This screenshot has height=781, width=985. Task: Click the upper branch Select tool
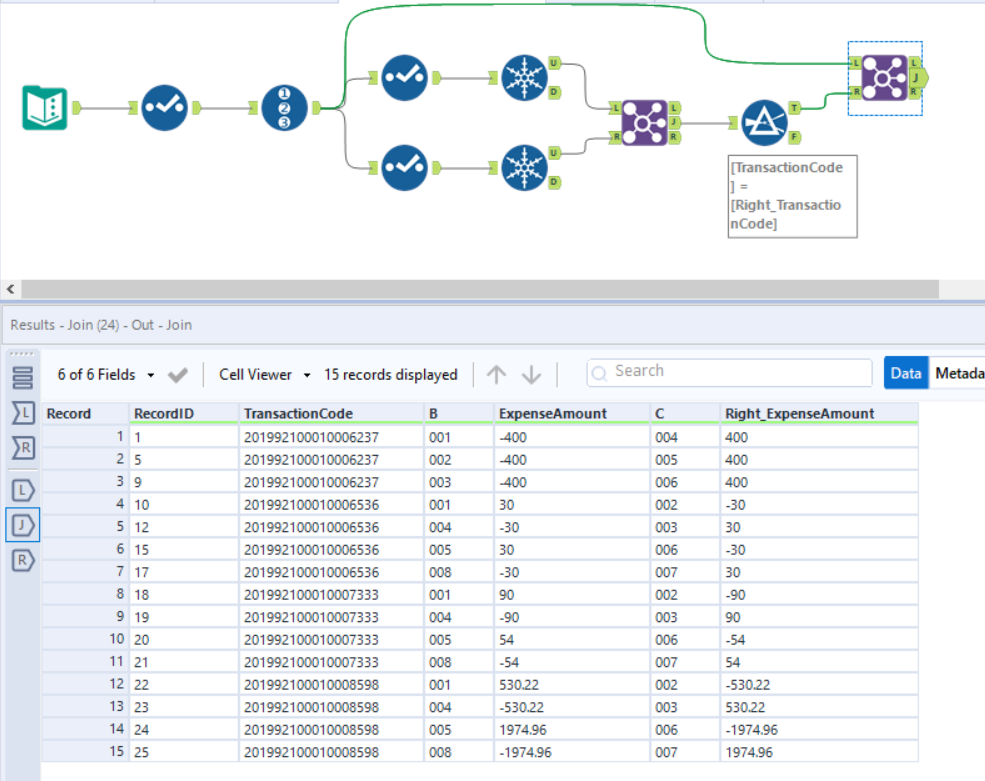click(405, 77)
